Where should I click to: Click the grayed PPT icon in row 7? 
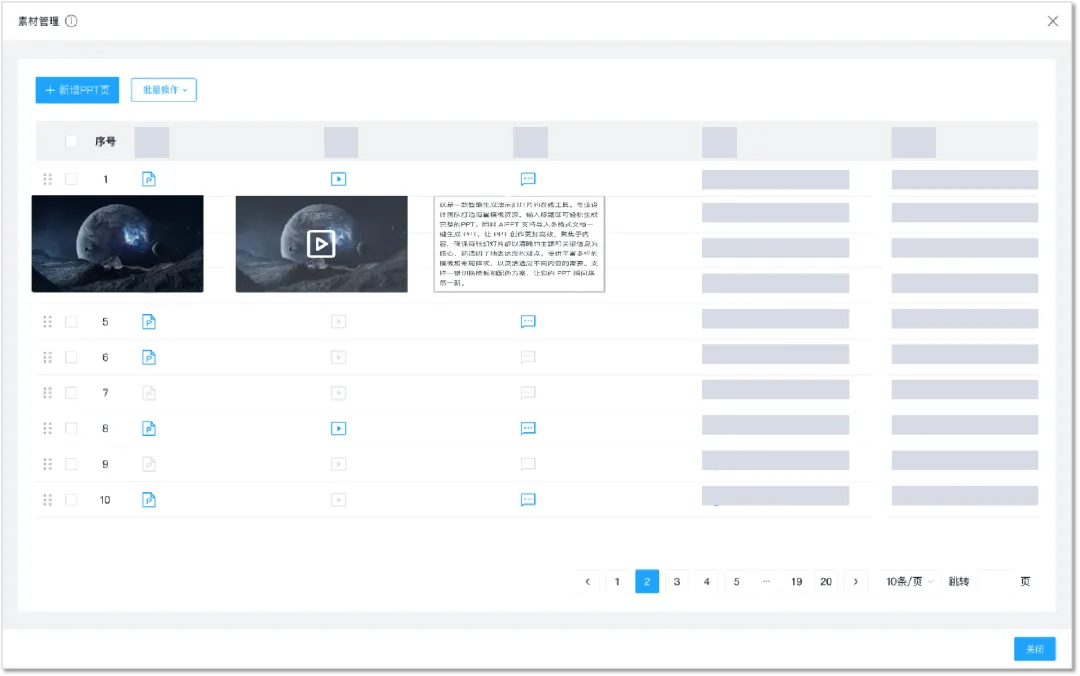pyautogui.click(x=149, y=393)
